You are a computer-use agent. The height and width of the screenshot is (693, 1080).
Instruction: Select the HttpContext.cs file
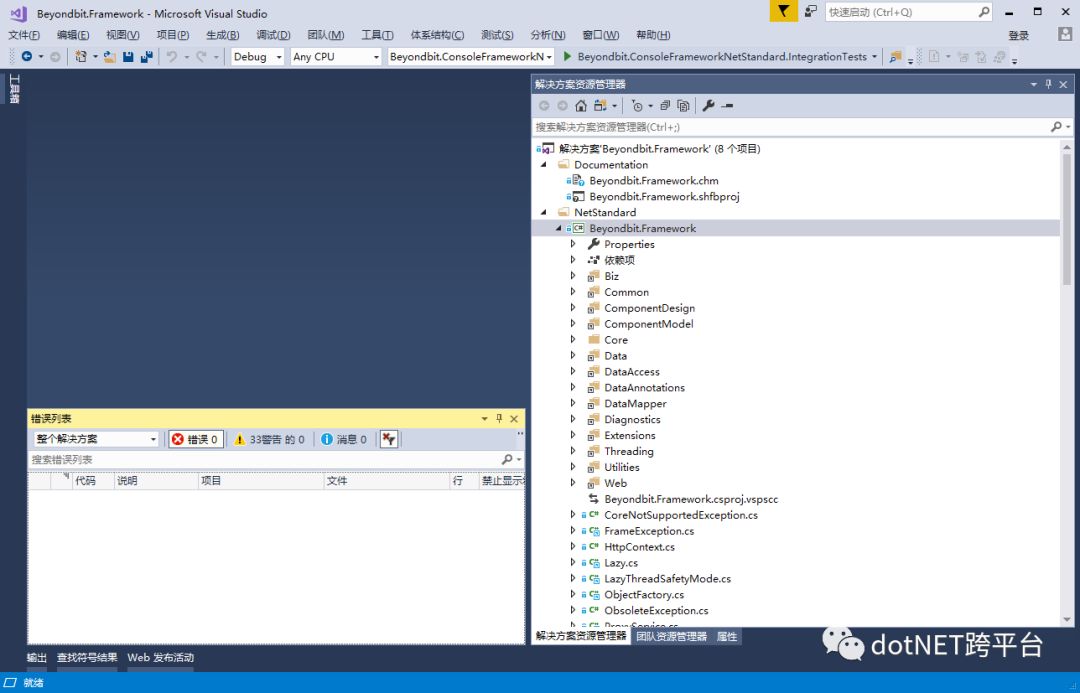click(x=639, y=547)
